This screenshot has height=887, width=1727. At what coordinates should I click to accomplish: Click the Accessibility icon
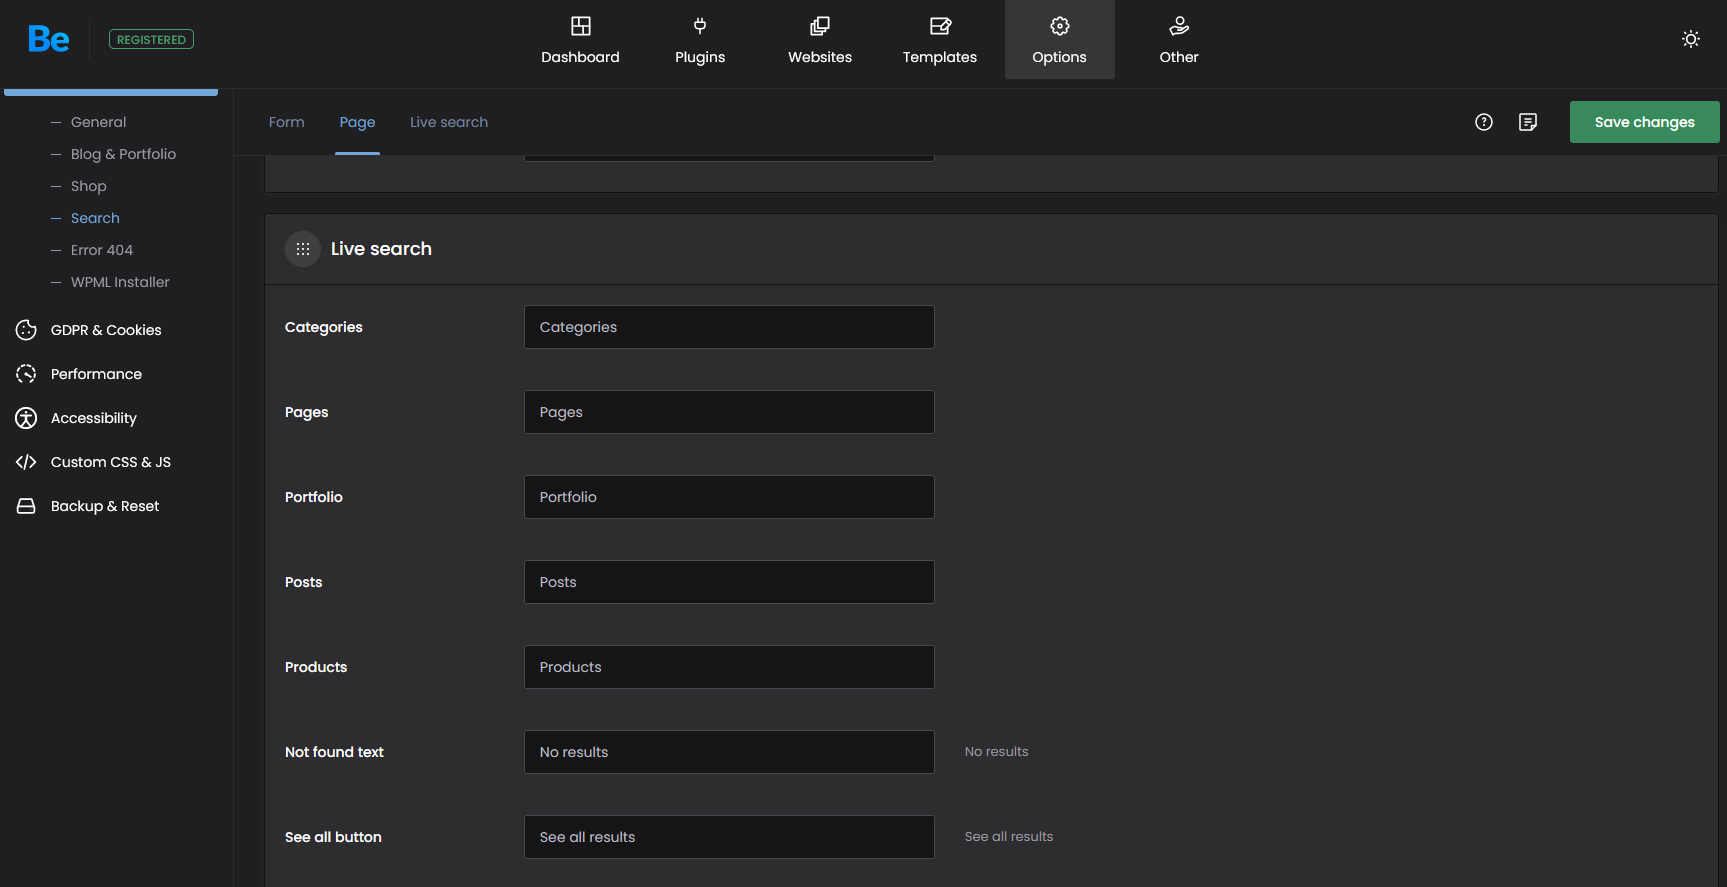pyautogui.click(x=26, y=418)
